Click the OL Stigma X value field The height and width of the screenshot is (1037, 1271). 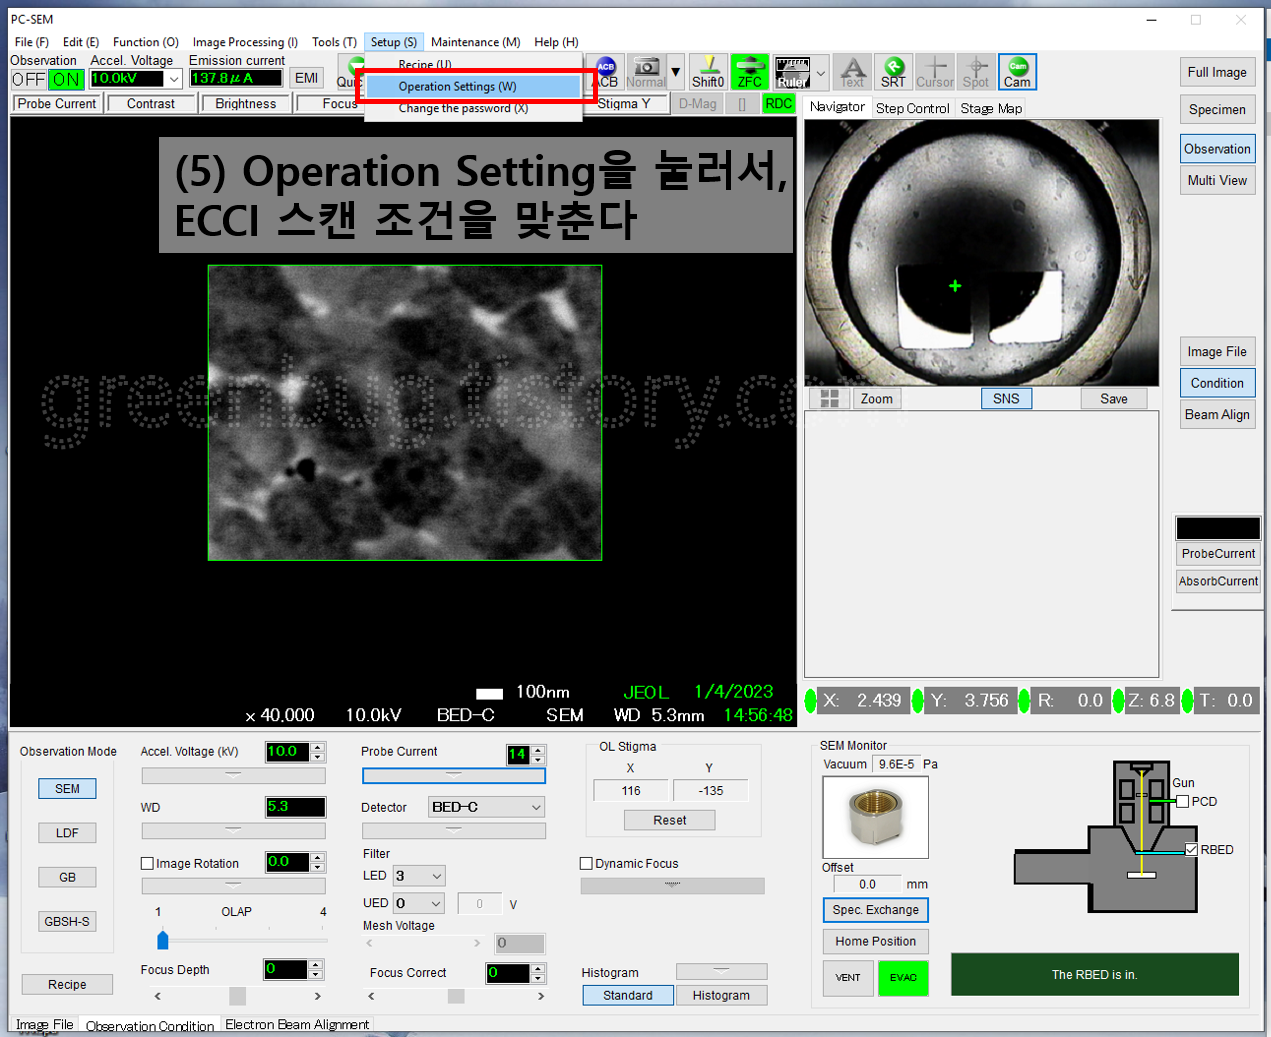tap(631, 790)
